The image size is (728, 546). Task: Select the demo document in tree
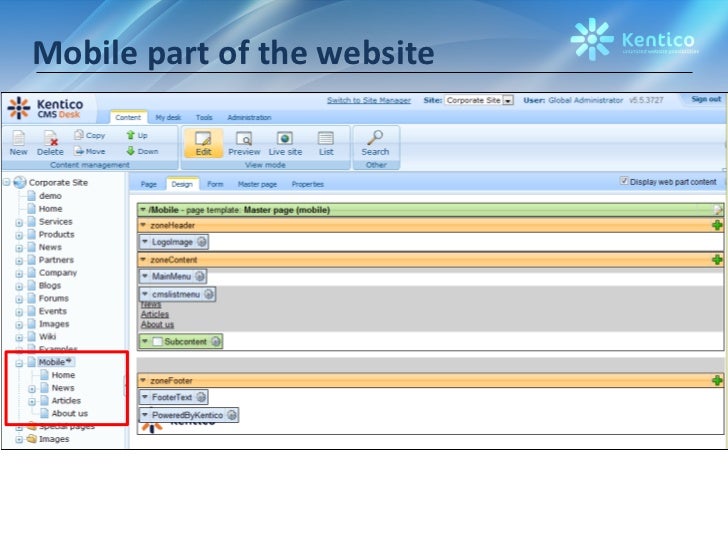pos(50,196)
